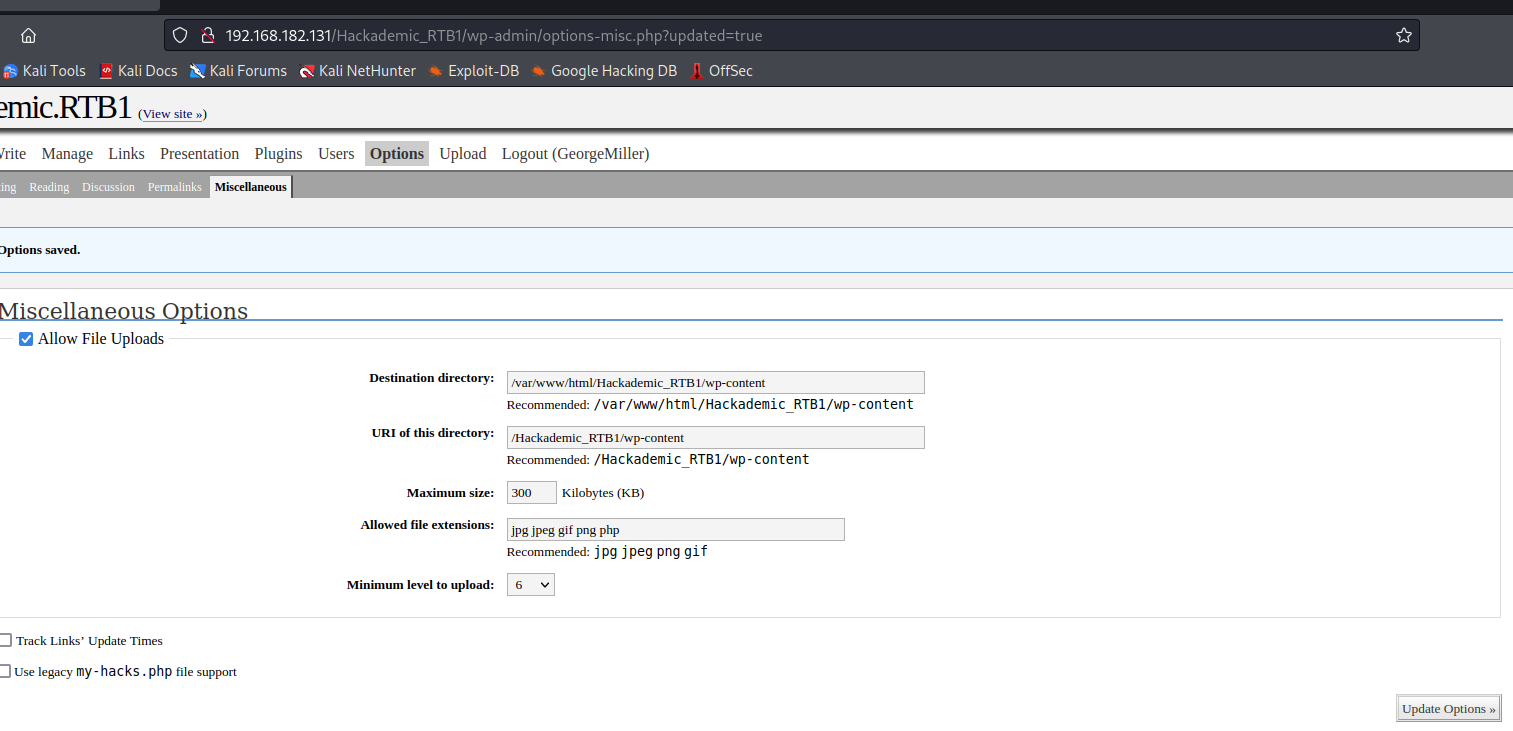Click the browser address bar URL
This screenshot has width=1513, height=731.
(x=494, y=36)
